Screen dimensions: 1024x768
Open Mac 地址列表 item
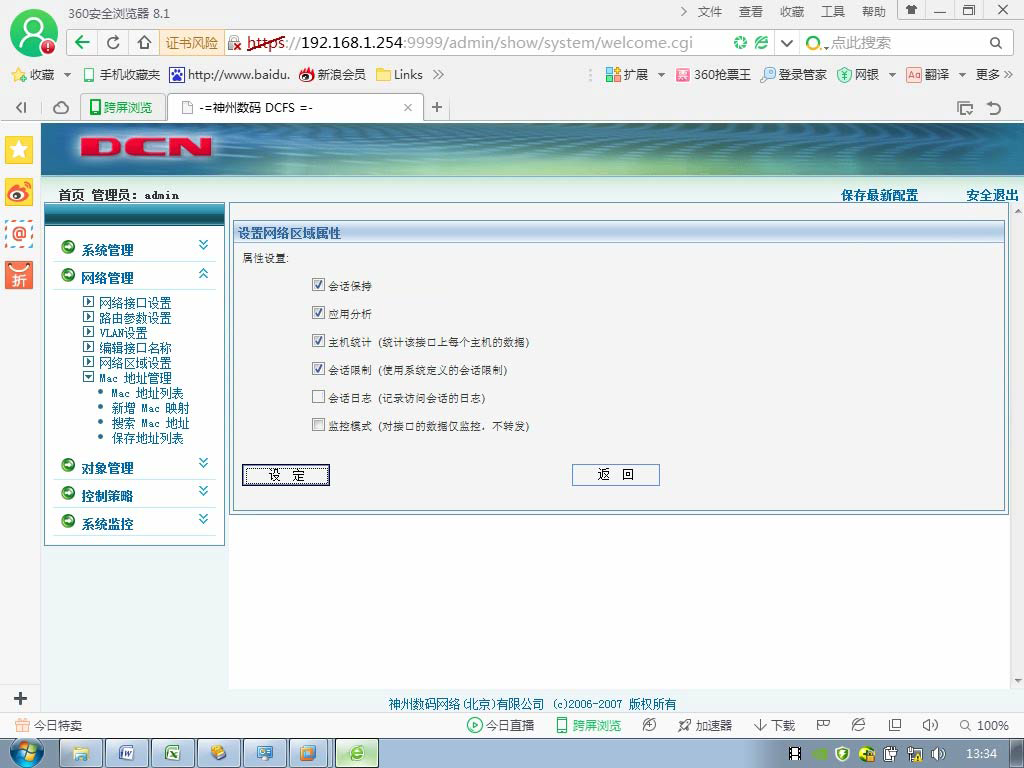tap(148, 393)
